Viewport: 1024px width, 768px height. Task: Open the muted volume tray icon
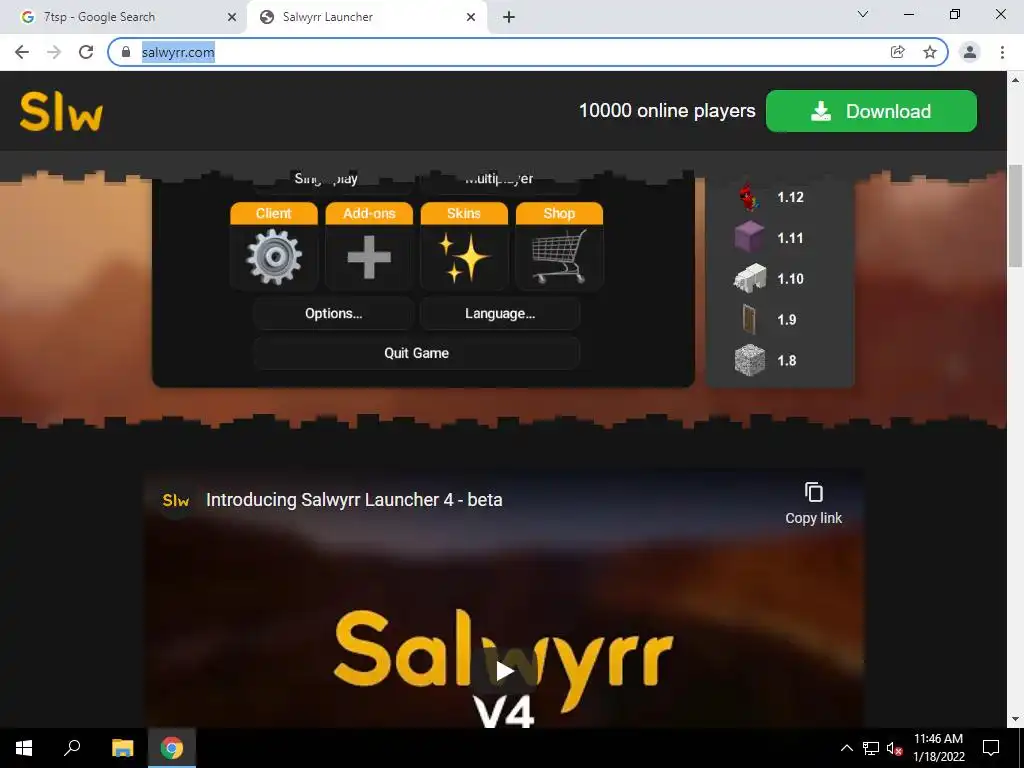895,748
